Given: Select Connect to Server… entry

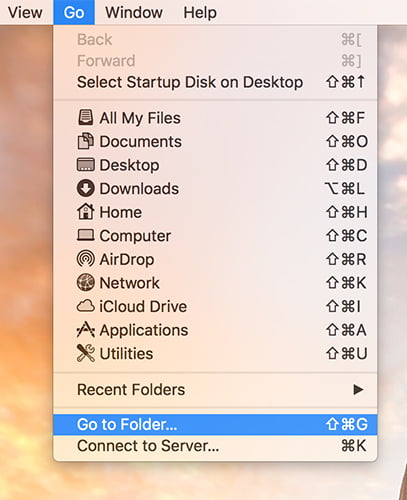Looking at the screenshot, I should [x=215, y=446].
